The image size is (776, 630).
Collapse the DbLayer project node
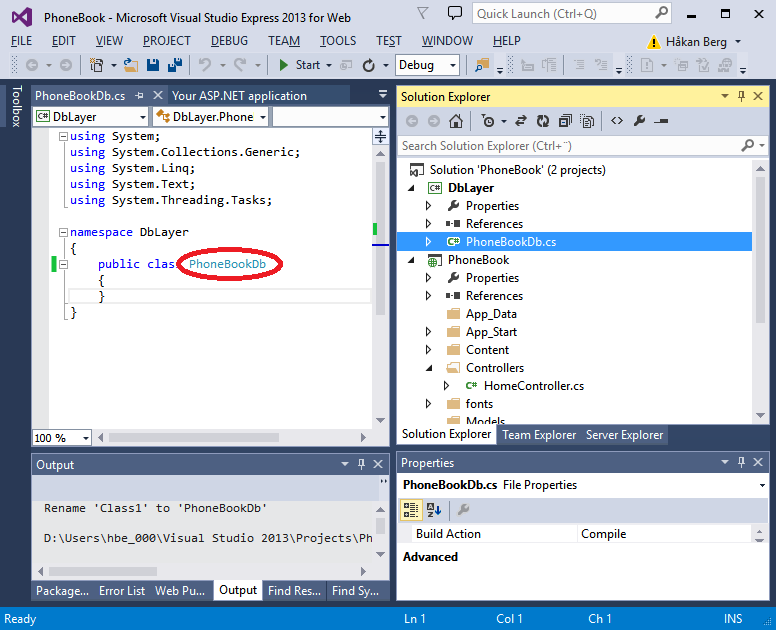[x=411, y=188]
